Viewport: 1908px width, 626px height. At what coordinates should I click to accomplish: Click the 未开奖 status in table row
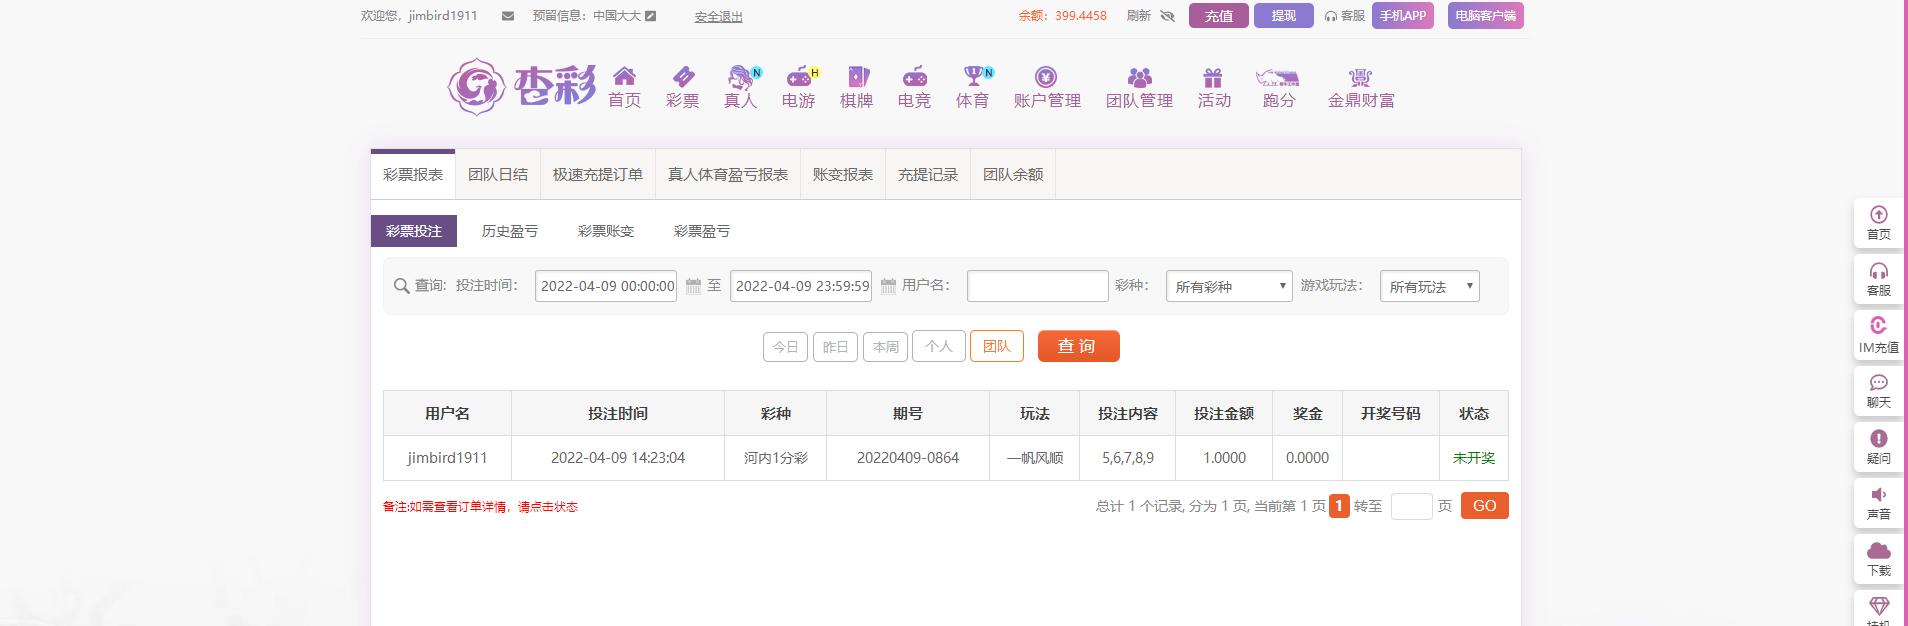(x=1473, y=458)
